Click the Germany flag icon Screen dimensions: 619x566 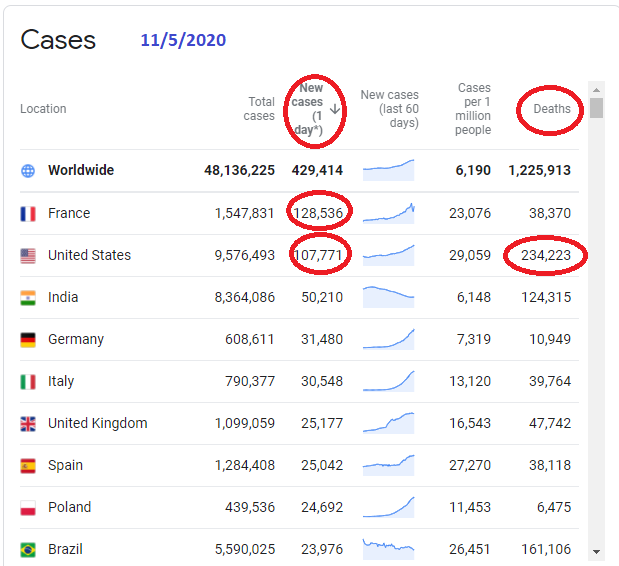pyautogui.click(x=28, y=340)
